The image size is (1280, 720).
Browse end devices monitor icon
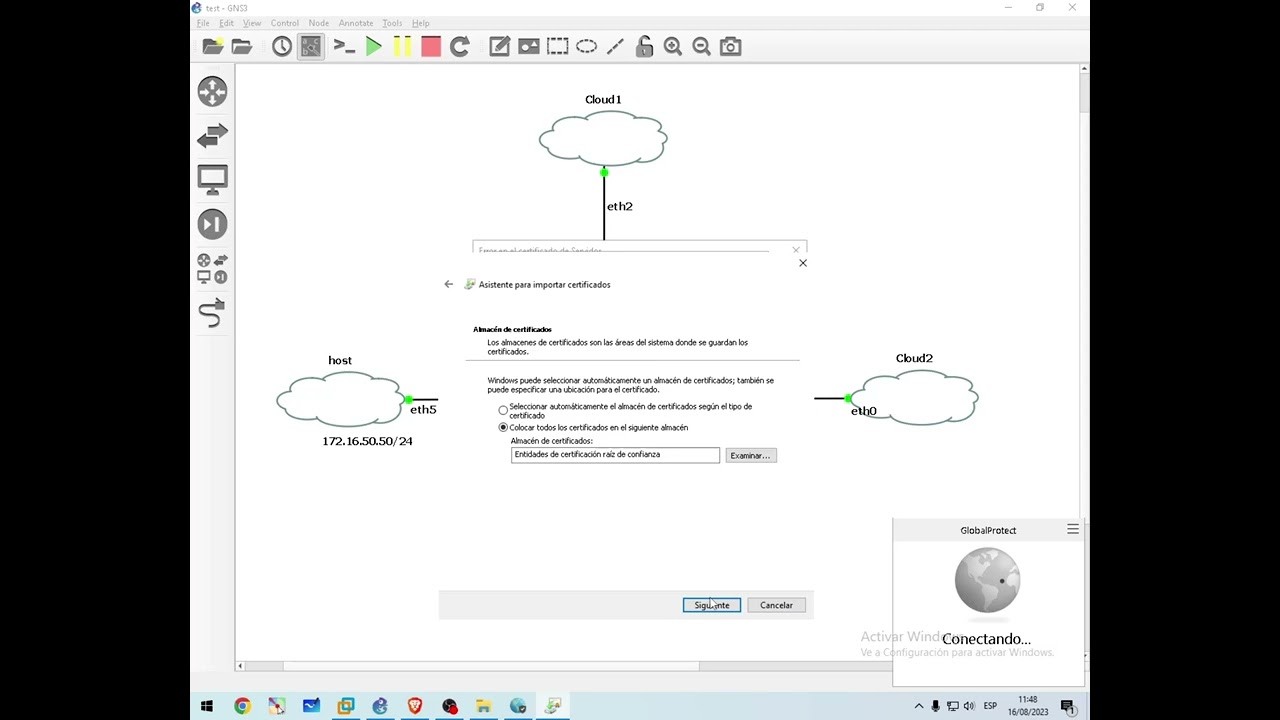point(212,180)
